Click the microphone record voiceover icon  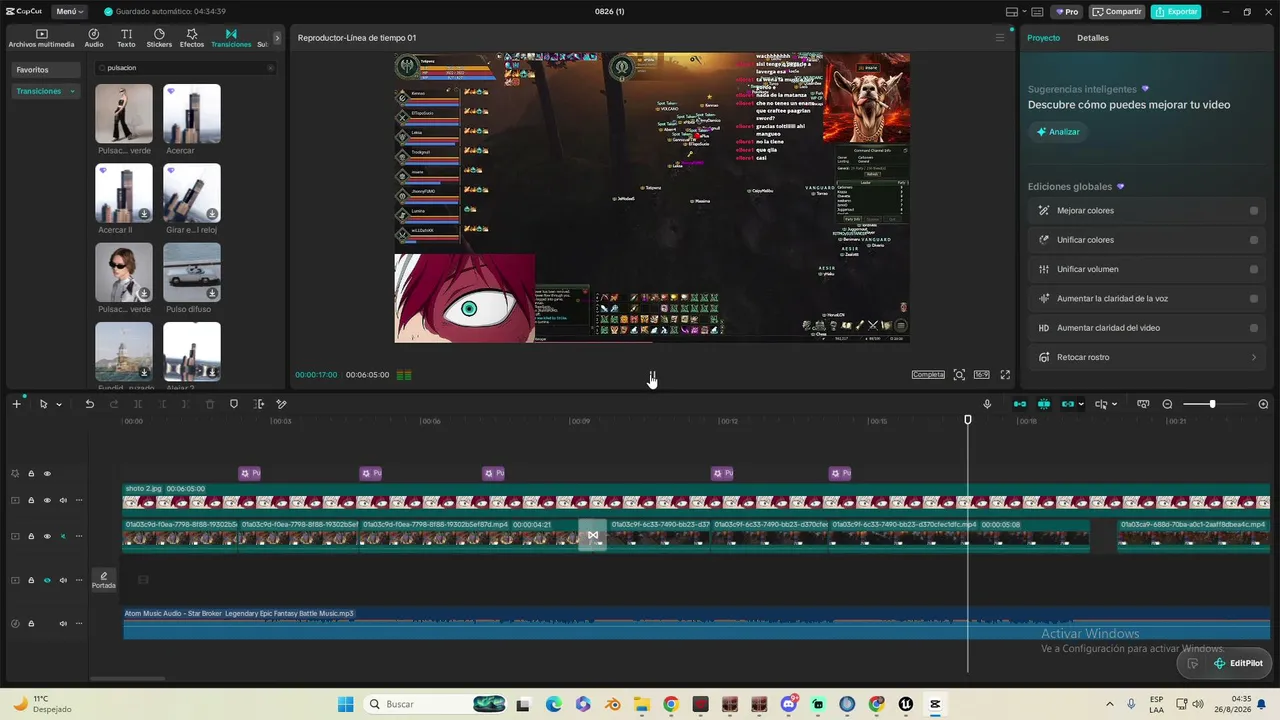point(987,404)
